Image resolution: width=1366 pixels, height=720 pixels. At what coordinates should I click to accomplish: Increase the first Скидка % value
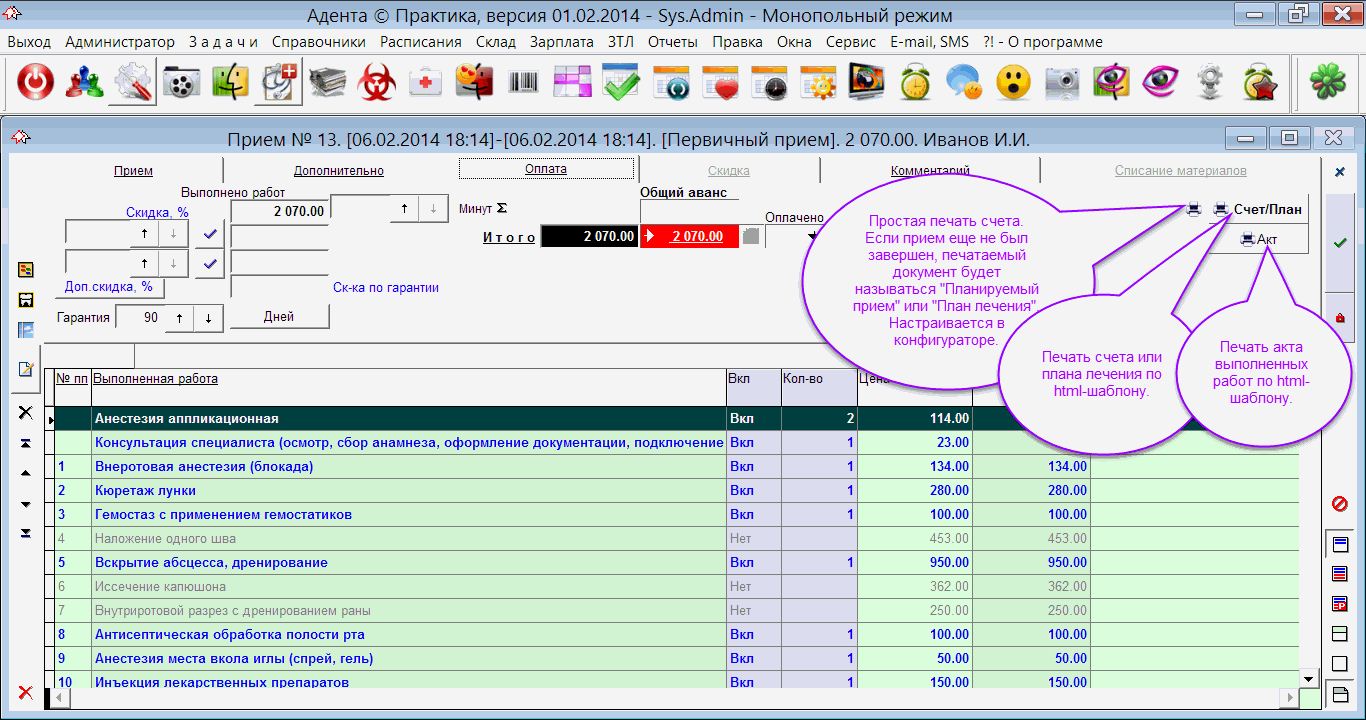(x=144, y=234)
